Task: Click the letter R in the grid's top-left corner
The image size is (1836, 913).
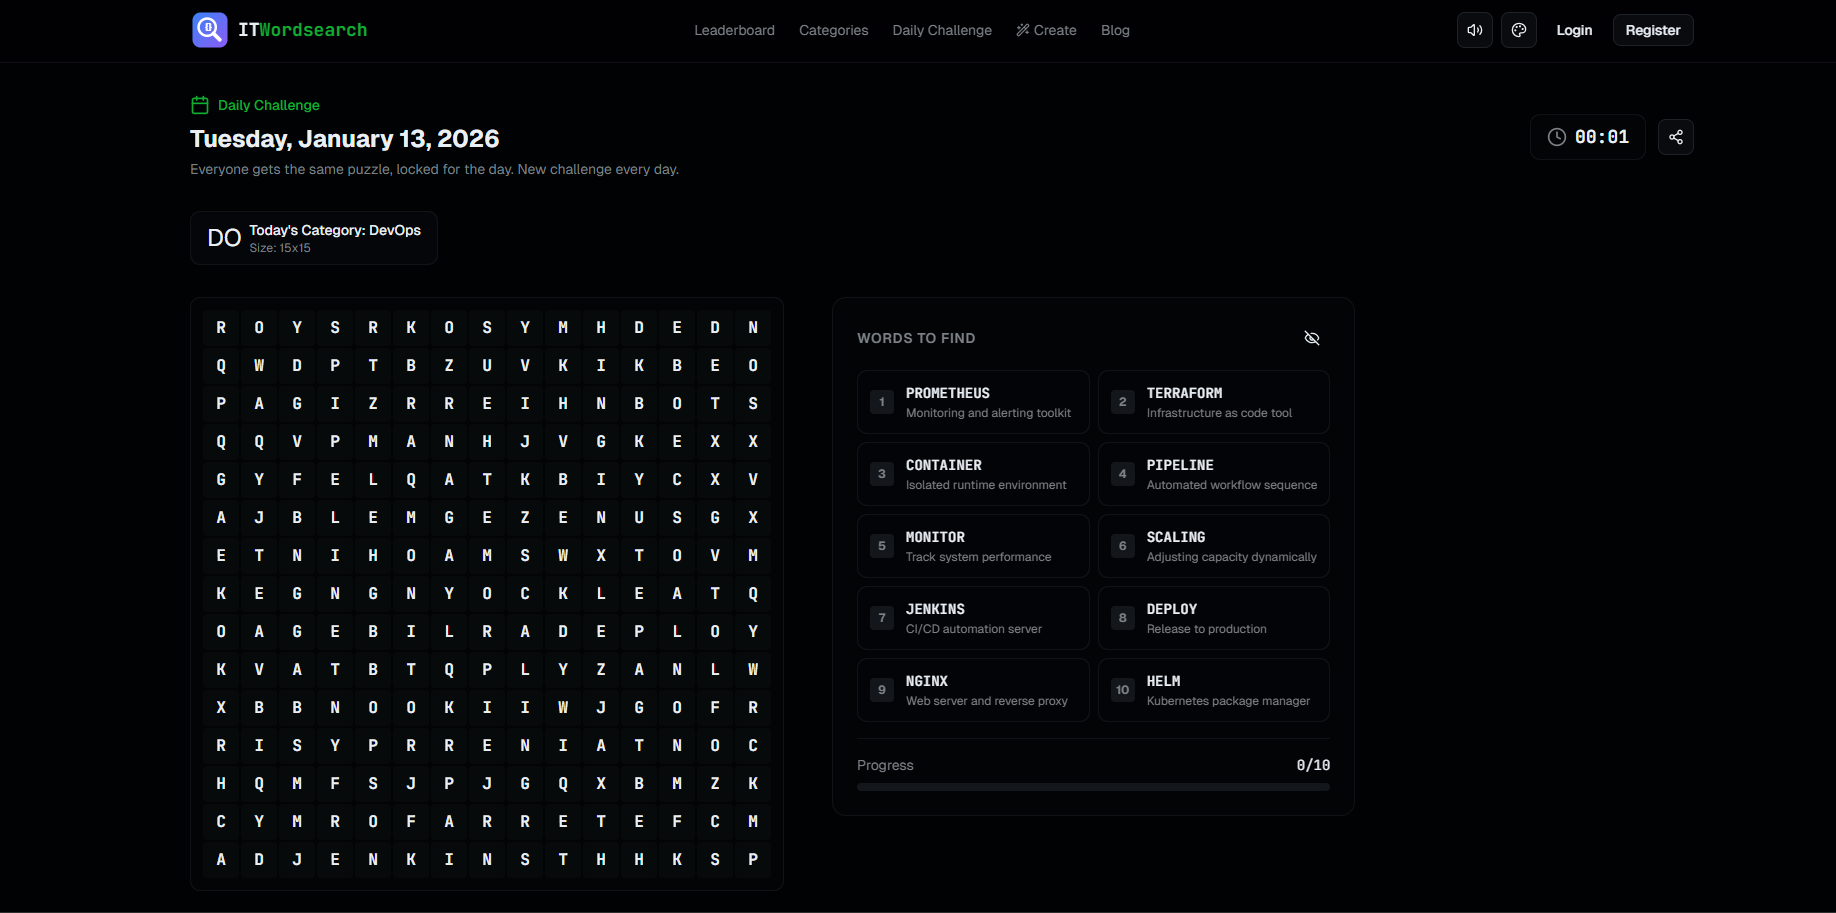Action: (221, 327)
